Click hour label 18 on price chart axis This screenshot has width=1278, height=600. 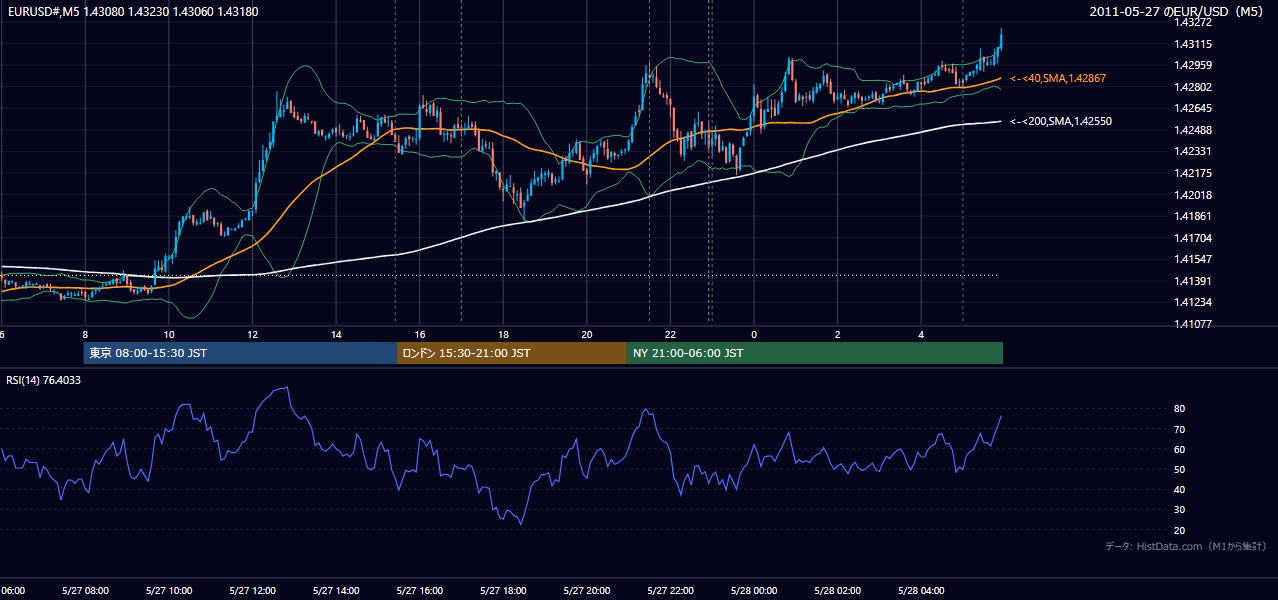point(504,334)
